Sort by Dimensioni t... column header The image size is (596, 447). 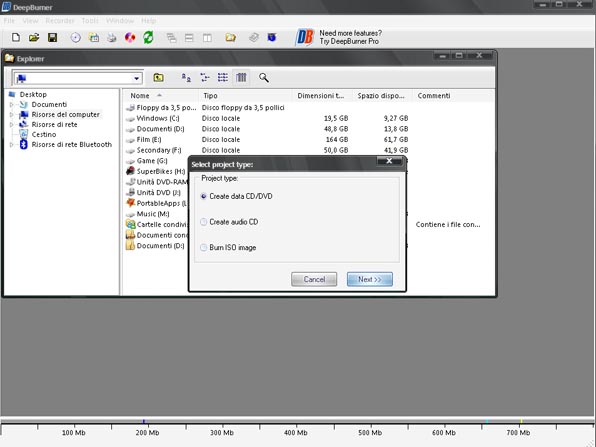[x=322, y=96]
